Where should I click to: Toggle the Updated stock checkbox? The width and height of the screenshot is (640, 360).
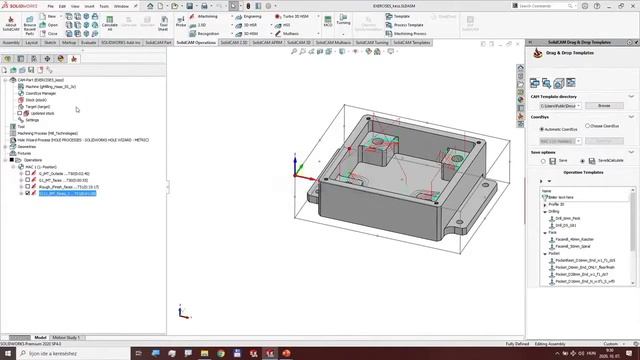point(19,113)
